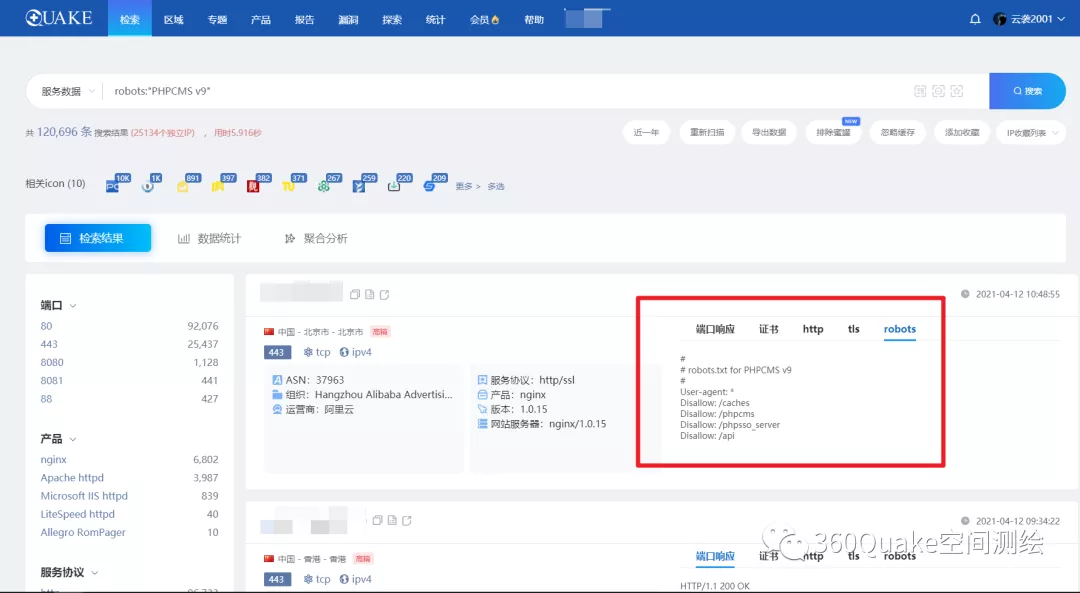Screen dimensions: 1080x593
Task: Click the notification bell icon
Action: [x=975, y=19]
